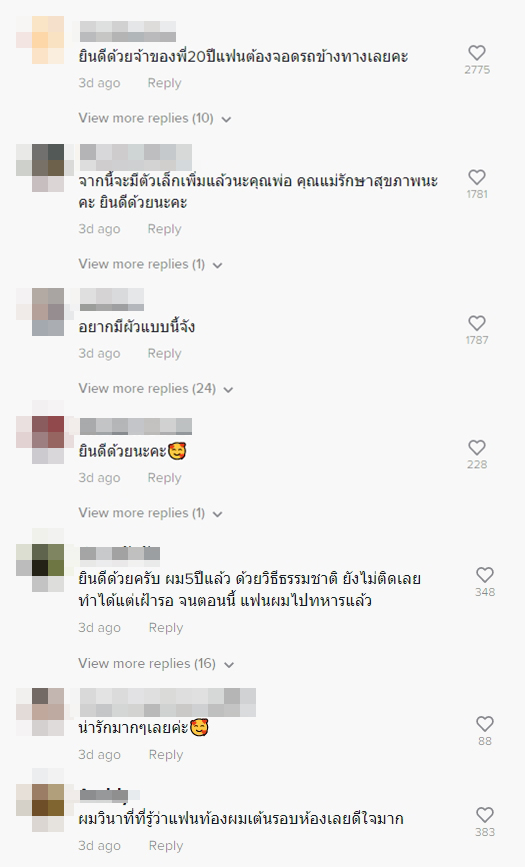The height and width of the screenshot is (867, 525).
Task: Reply to the comment with 348 likes
Action: pos(165,628)
